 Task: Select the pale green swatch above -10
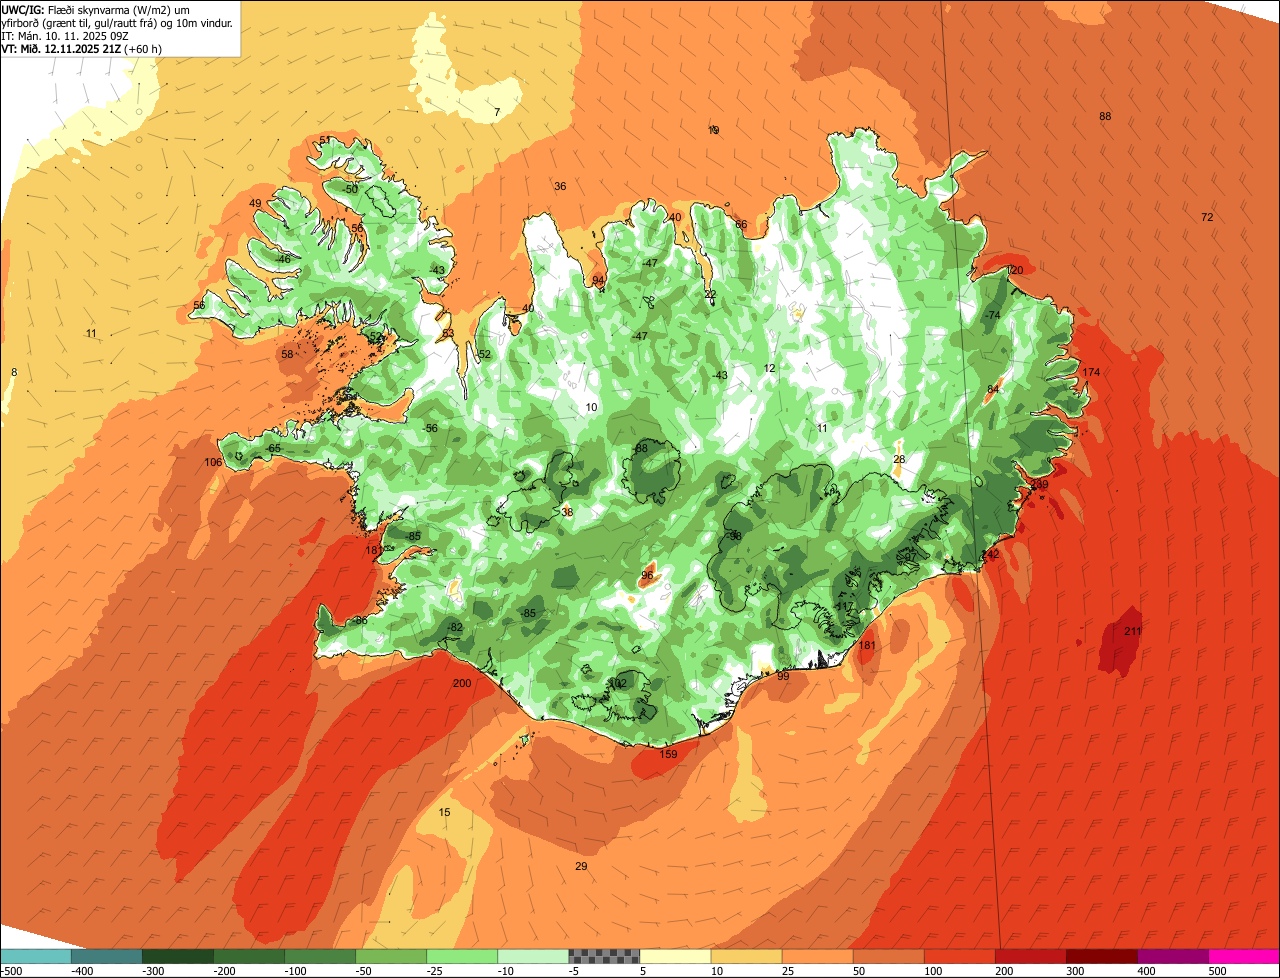tap(532, 956)
